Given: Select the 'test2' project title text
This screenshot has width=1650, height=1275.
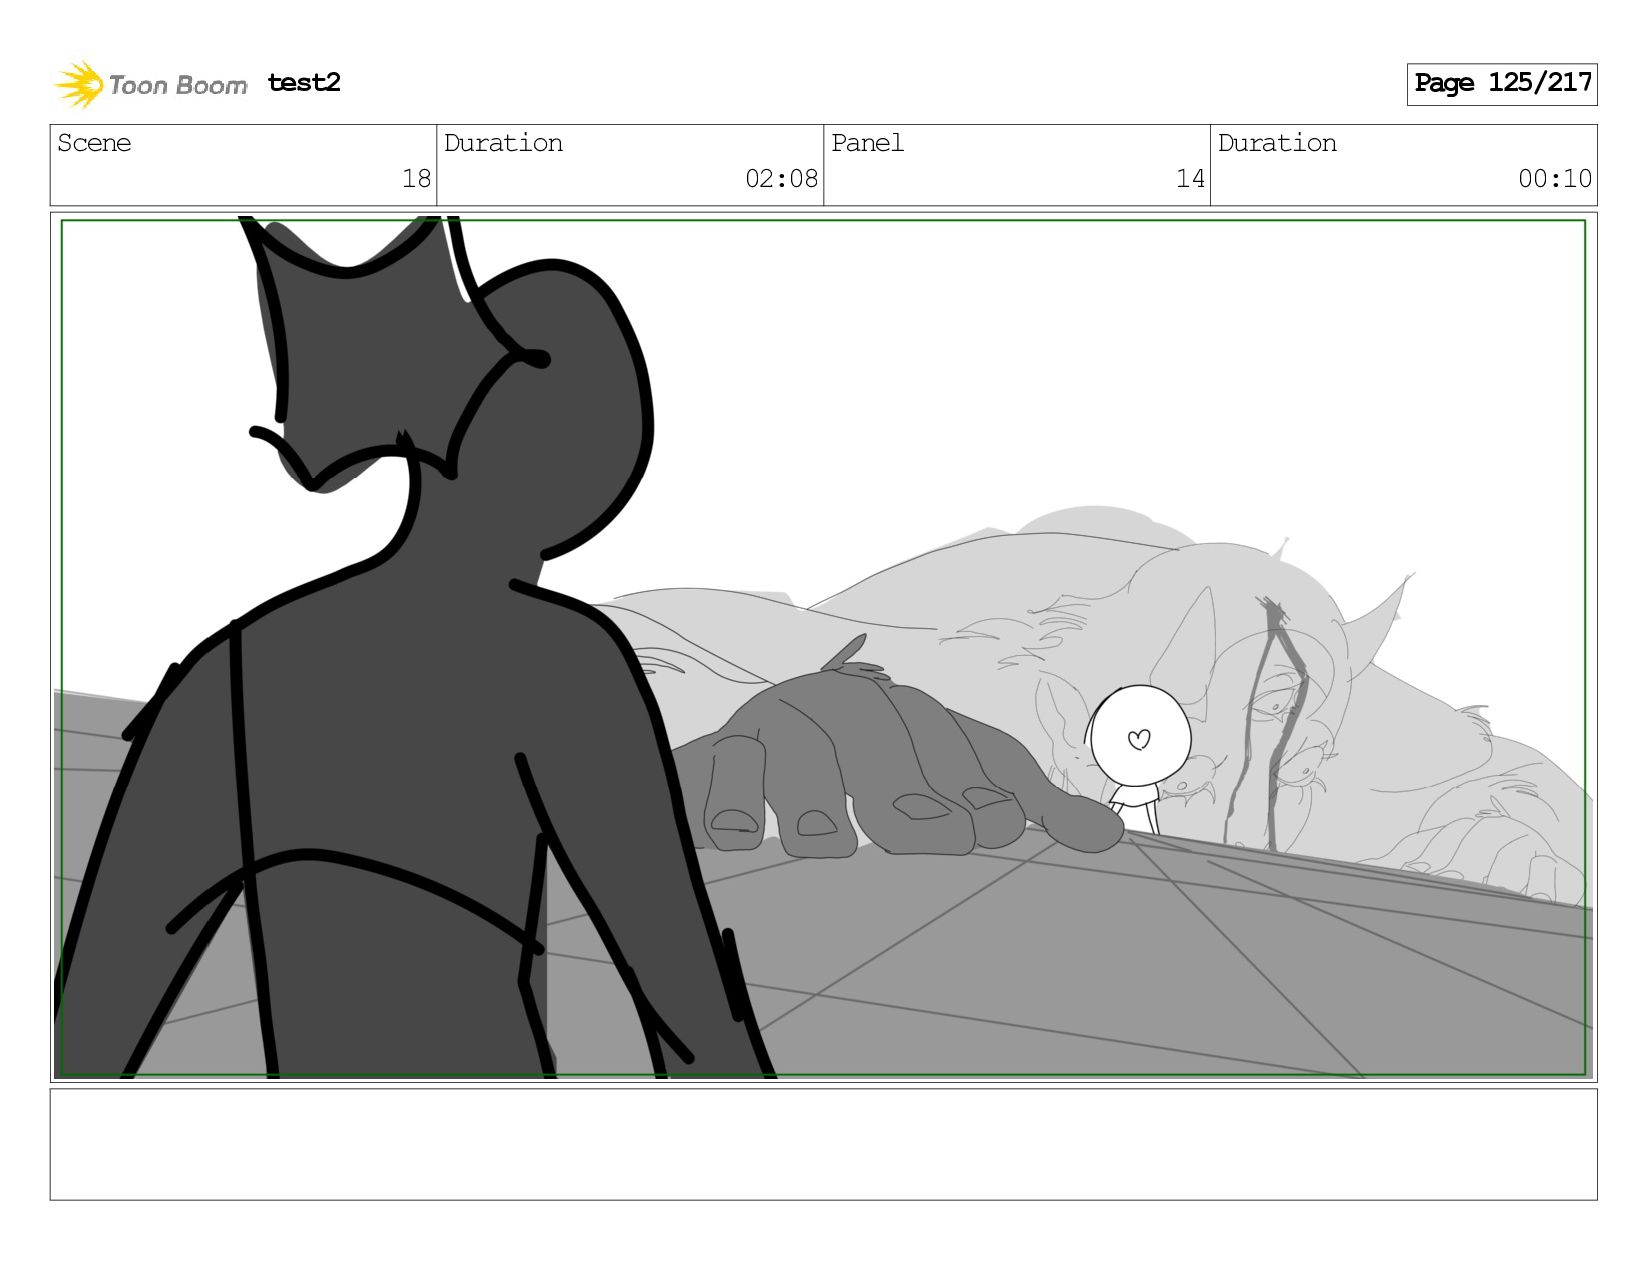Looking at the screenshot, I should coord(304,83).
